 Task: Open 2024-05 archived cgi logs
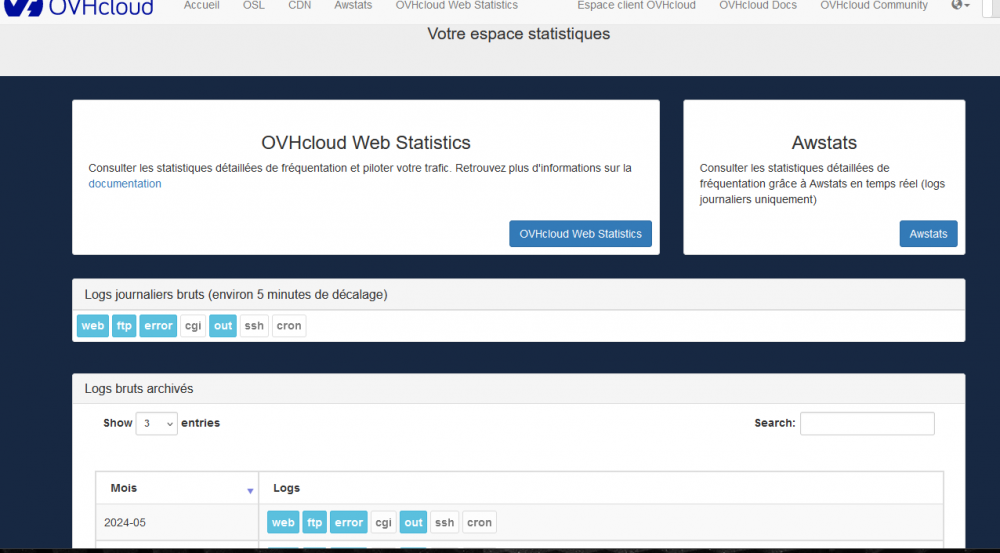tap(383, 522)
